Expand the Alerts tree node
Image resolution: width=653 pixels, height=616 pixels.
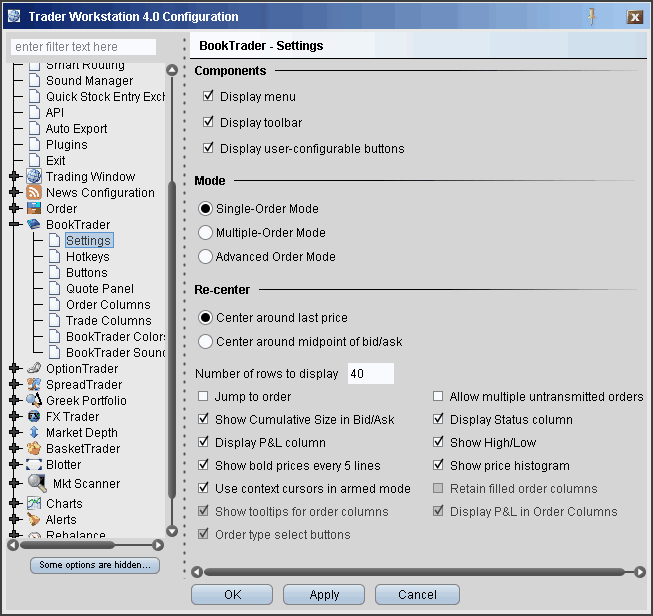(15, 519)
